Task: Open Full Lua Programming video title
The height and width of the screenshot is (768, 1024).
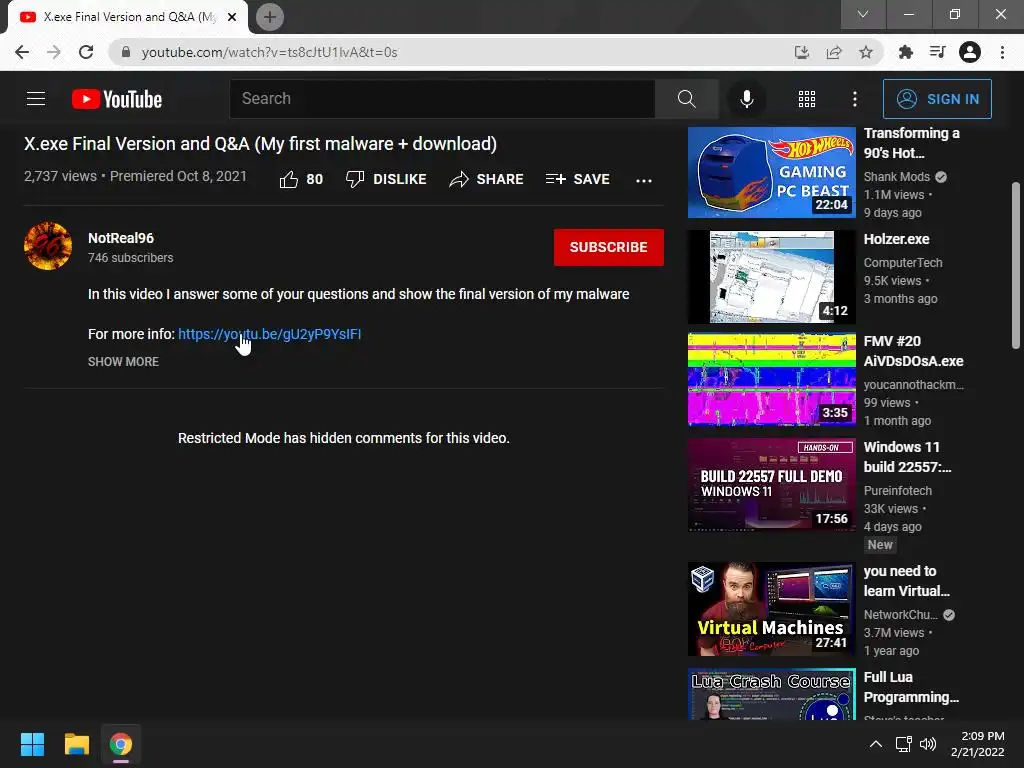Action: tap(911, 687)
